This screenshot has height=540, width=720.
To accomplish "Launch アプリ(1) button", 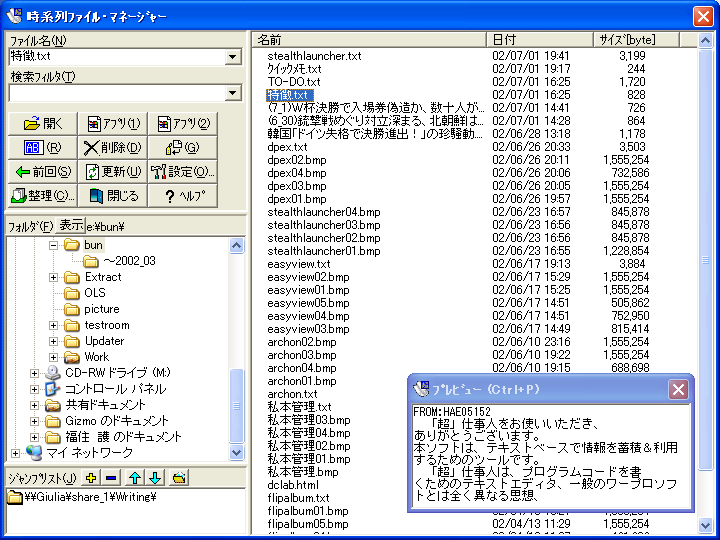I will click(x=113, y=123).
